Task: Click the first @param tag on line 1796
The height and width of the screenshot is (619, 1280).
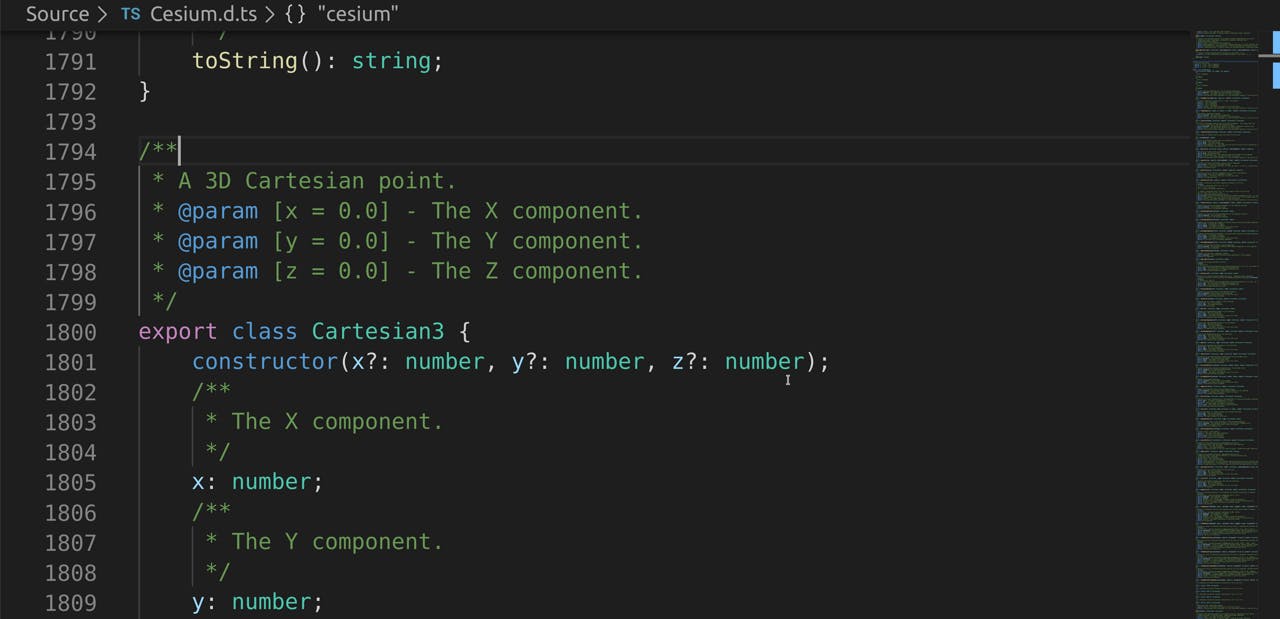Action: tap(218, 212)
